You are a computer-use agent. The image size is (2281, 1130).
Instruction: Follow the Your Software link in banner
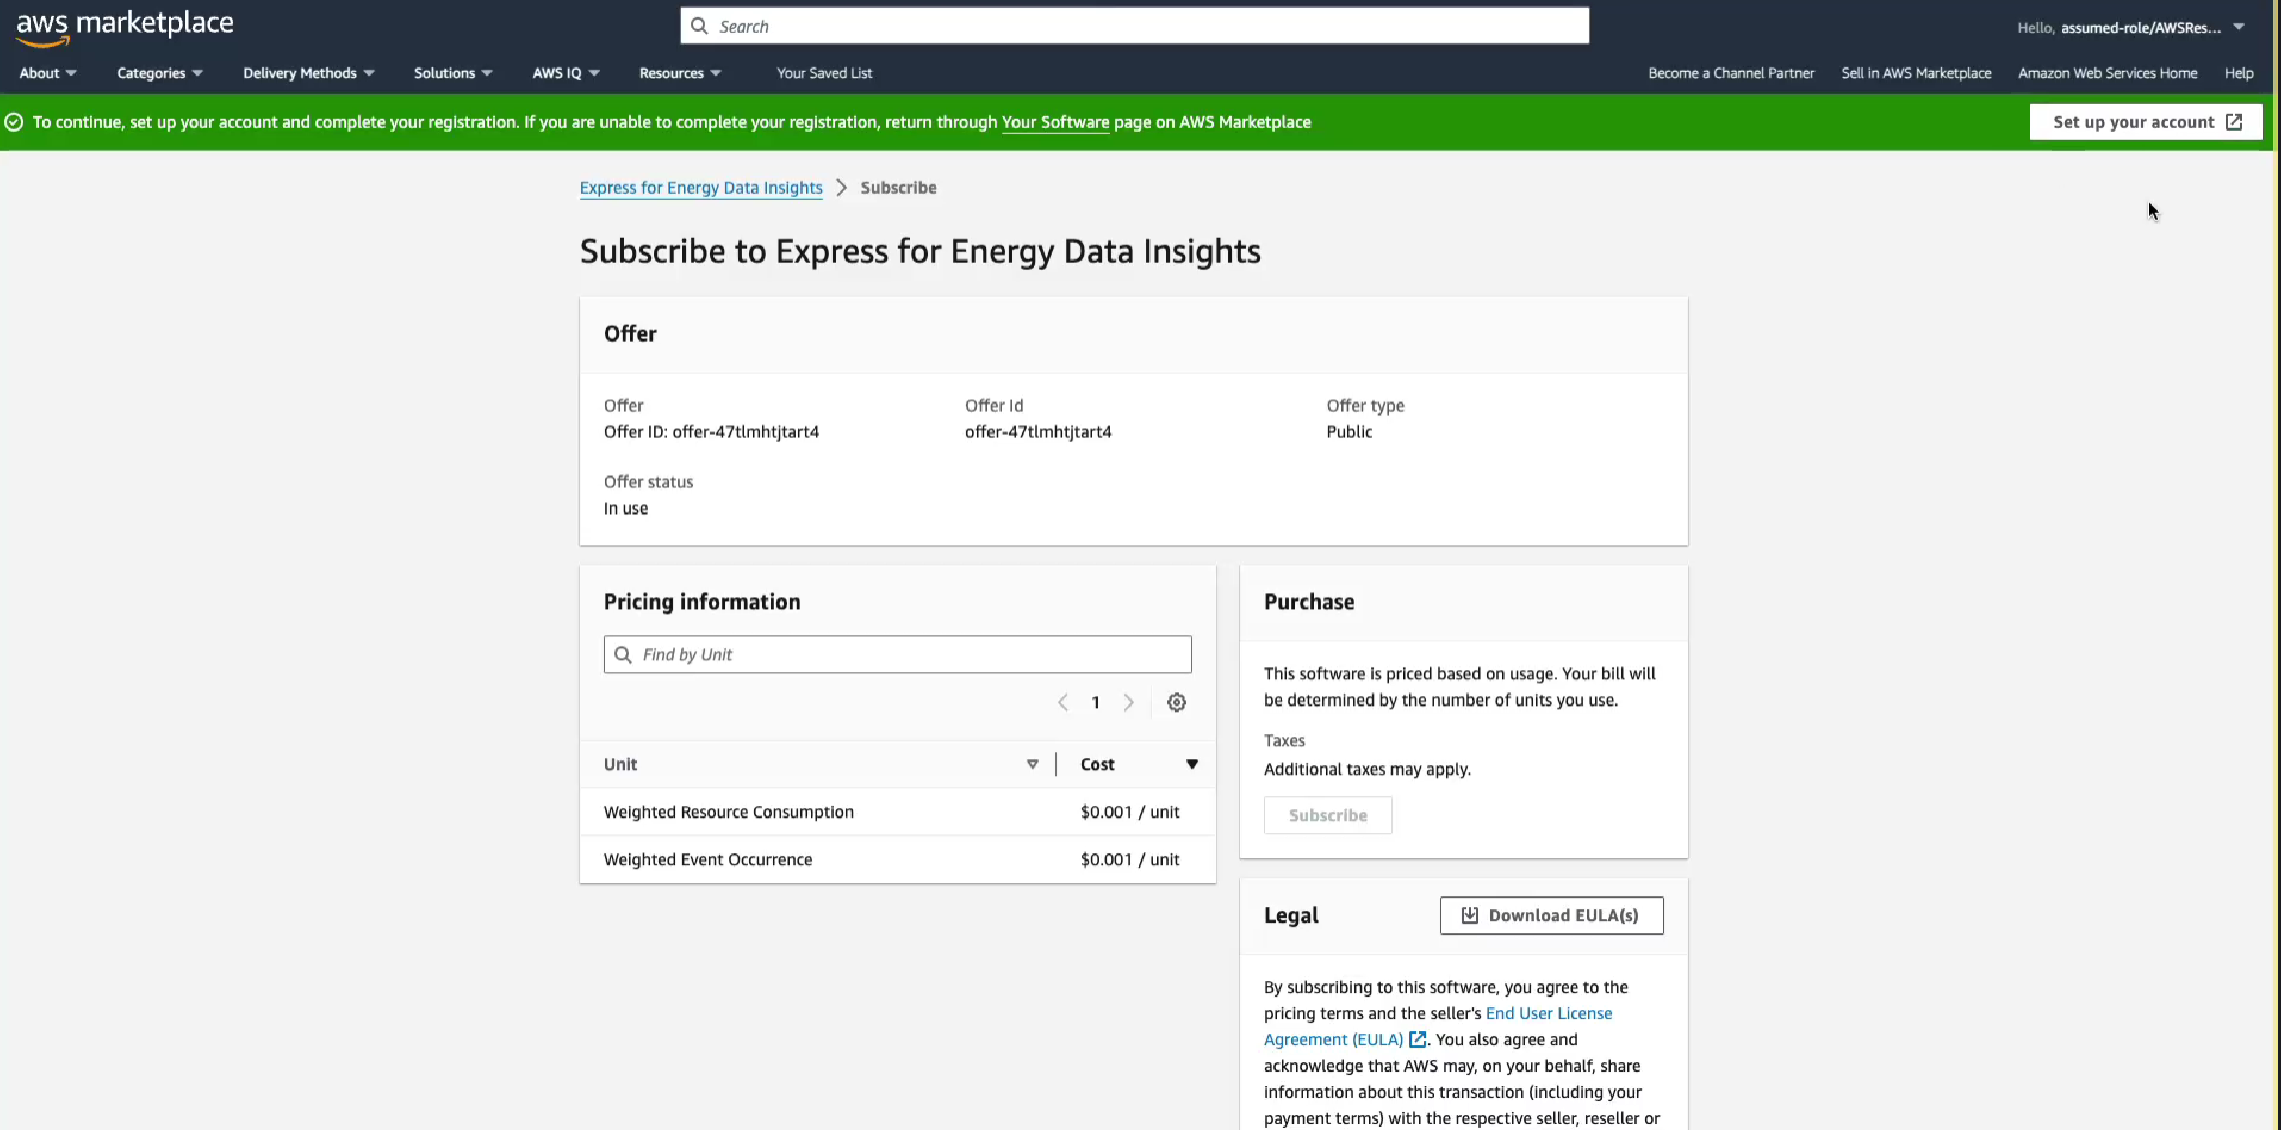1055,122
